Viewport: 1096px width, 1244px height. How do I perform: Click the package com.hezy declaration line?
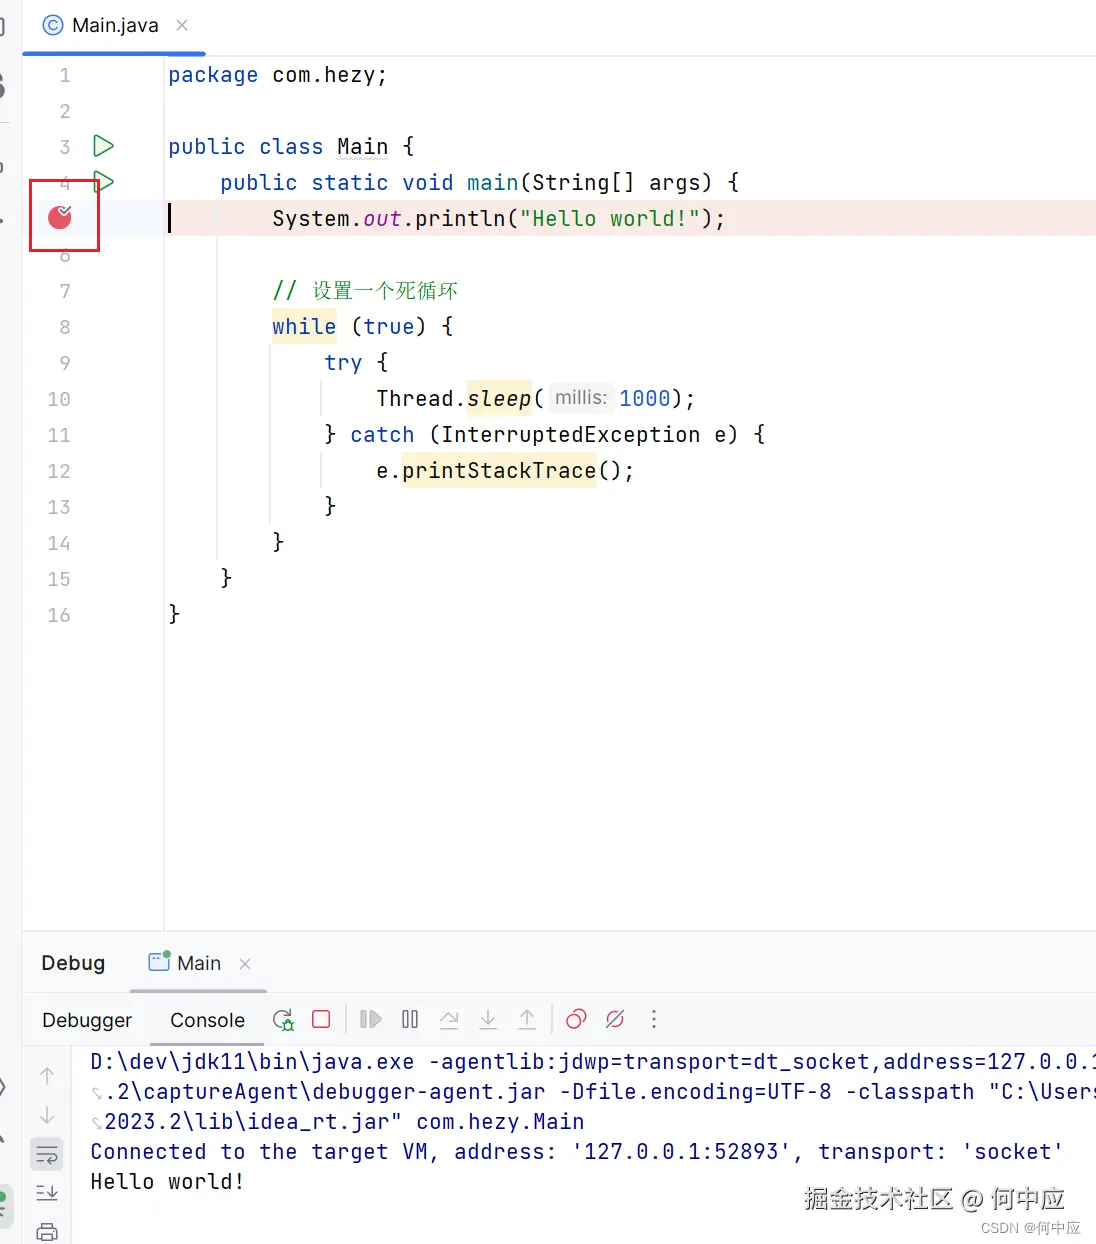277,75
